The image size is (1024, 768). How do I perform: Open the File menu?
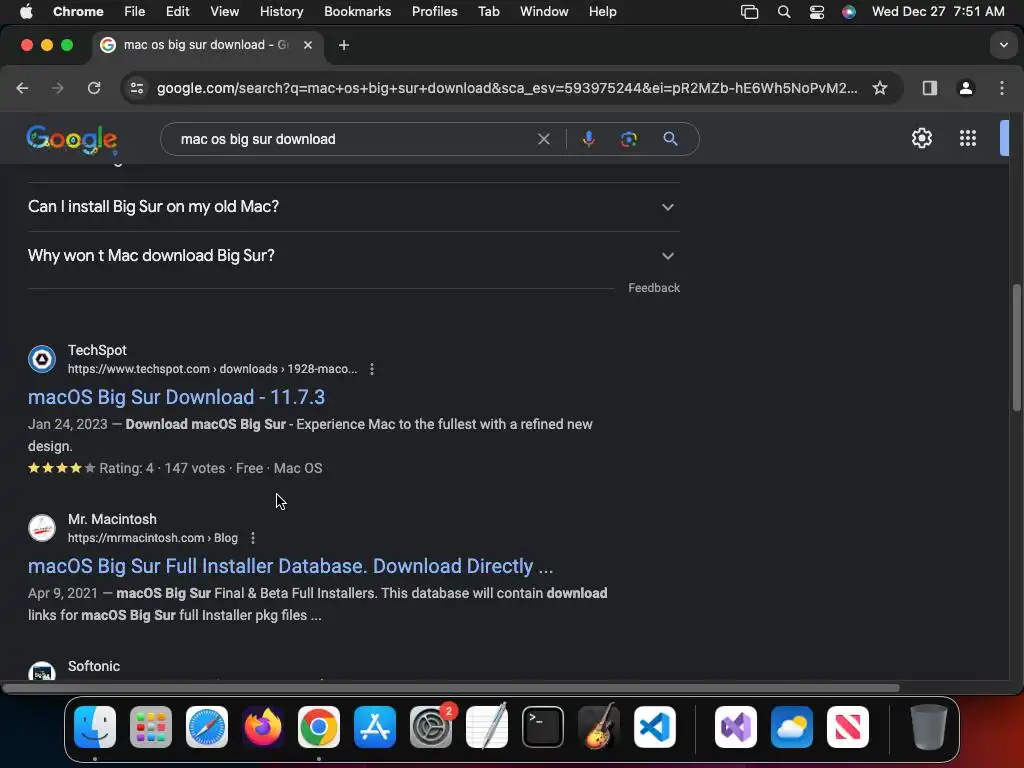coord(135,12)
